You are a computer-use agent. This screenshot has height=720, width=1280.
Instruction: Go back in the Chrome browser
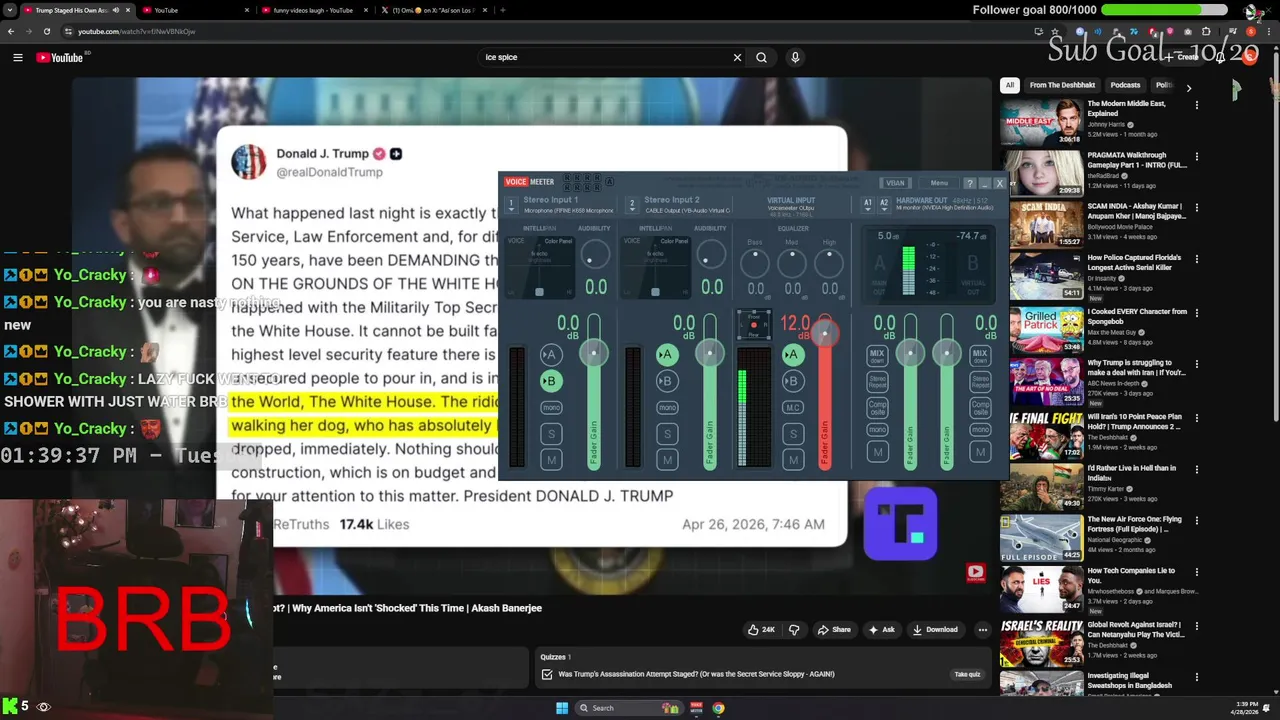11,31
